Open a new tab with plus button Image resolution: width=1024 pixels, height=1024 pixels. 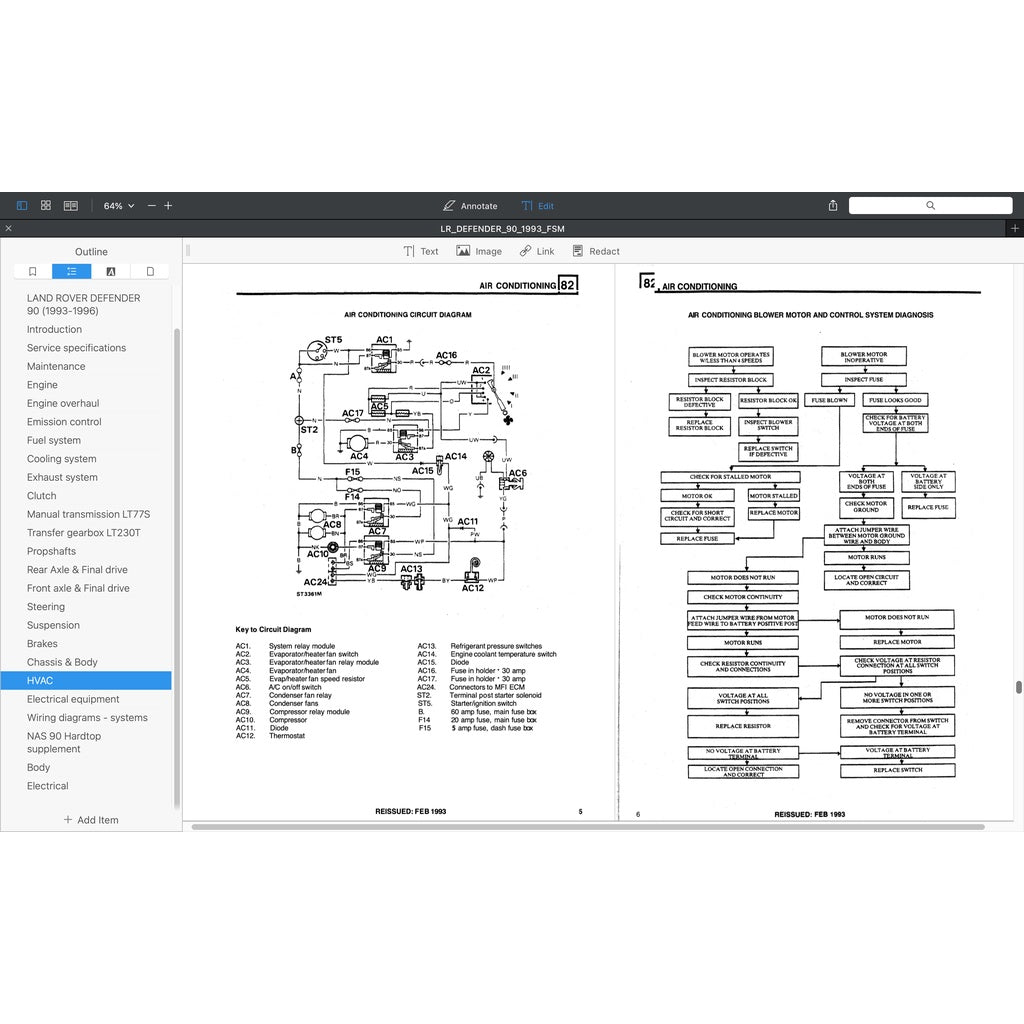(x=1015, y=229)
